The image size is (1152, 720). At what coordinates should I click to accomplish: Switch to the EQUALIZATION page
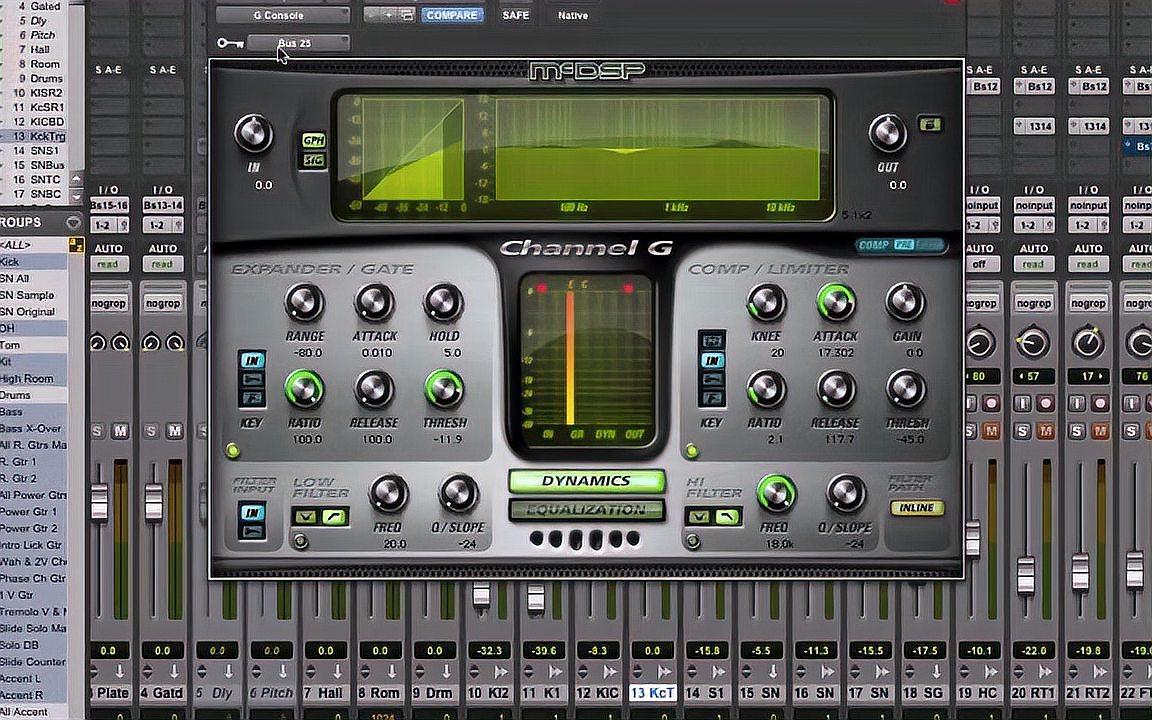586,510
